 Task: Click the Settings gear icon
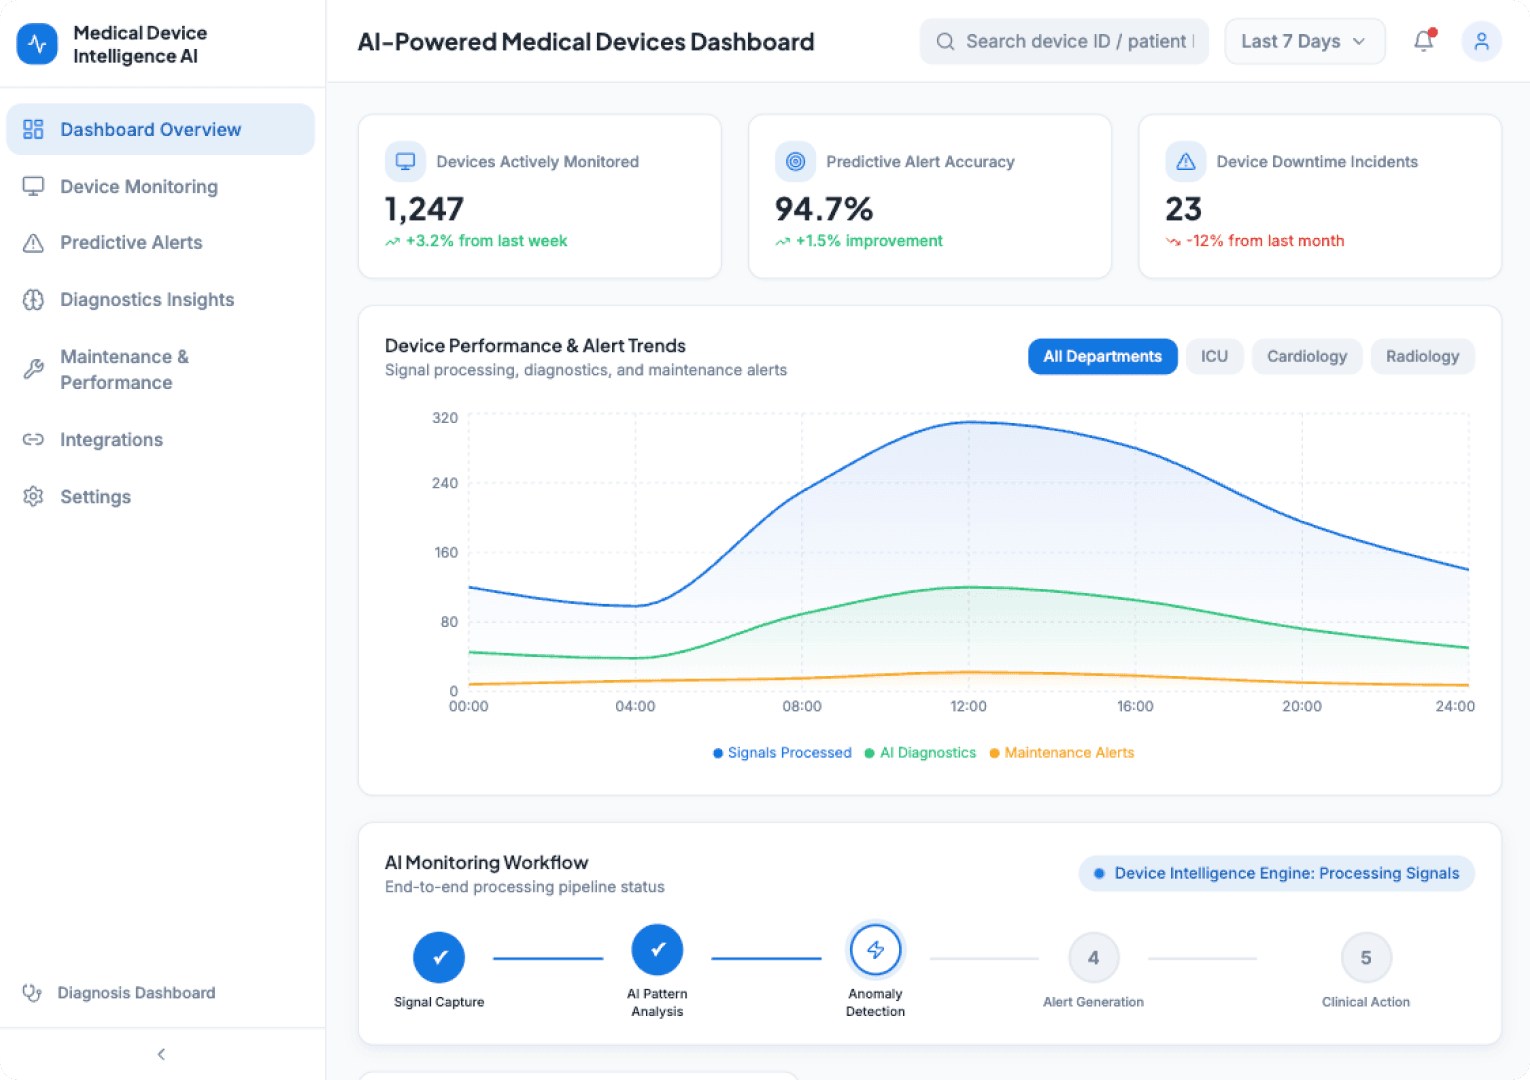coord(32,496)
